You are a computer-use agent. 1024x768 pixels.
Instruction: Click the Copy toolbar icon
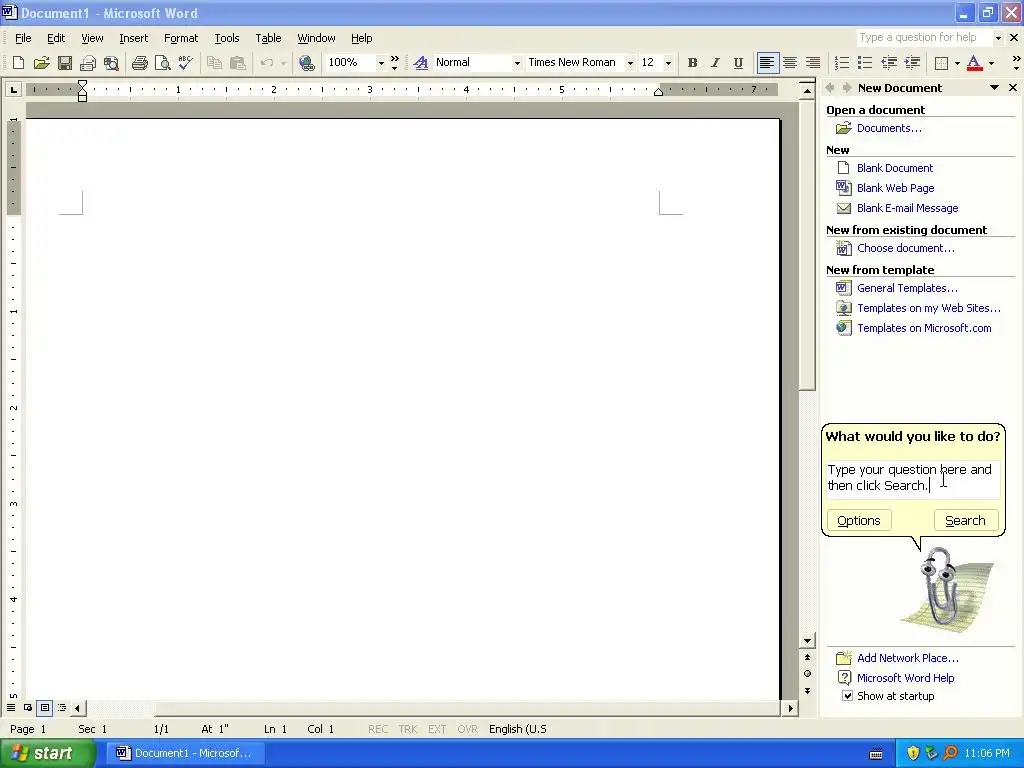point(214,63)
